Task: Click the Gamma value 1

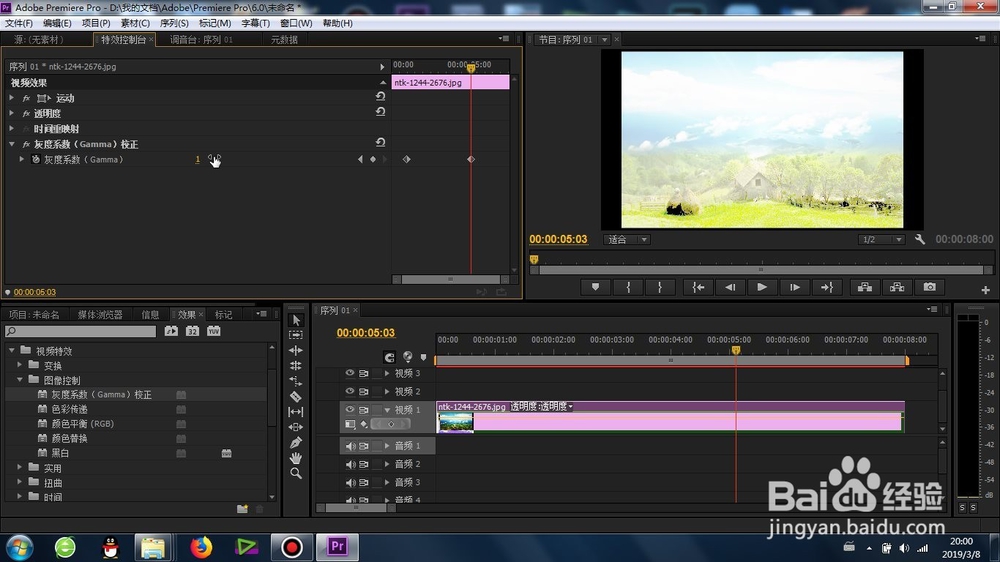Action: pyautogui.click(x=198, y=159)
